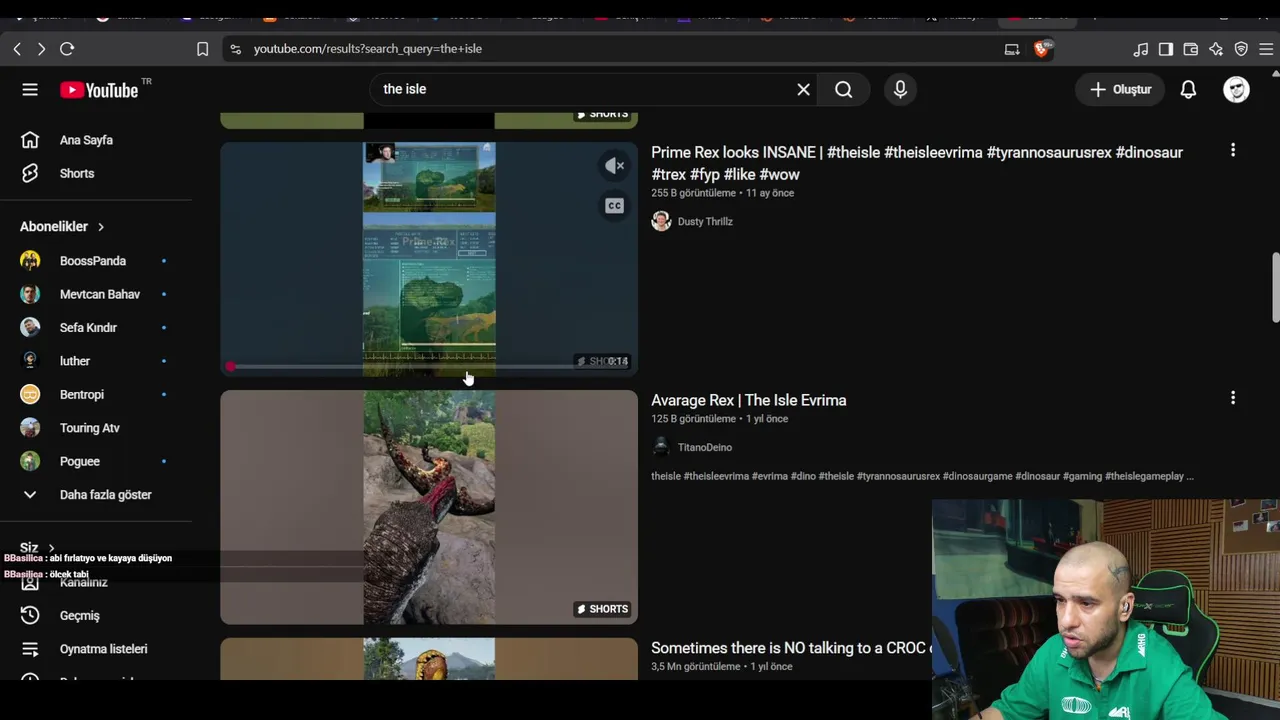The height and width of the screenshot is (720, 1280).
Task: Open the TitanoDeino channel avatar
Action: pyautogui.click(x=661, y=448)
